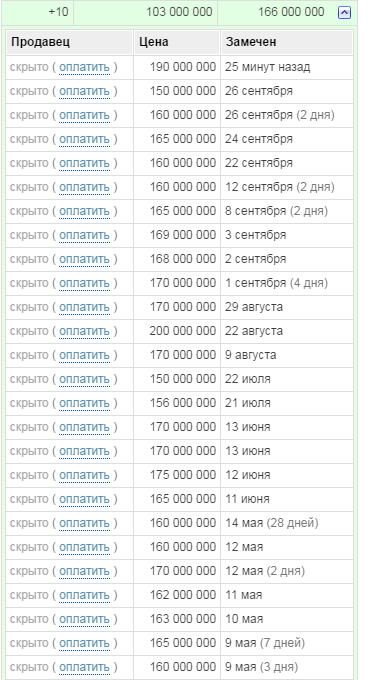Click оплатить for the 169 000 000 offer
Viewport: 371px width, 680px height.
pyautogui.click(x=85, y=235)
